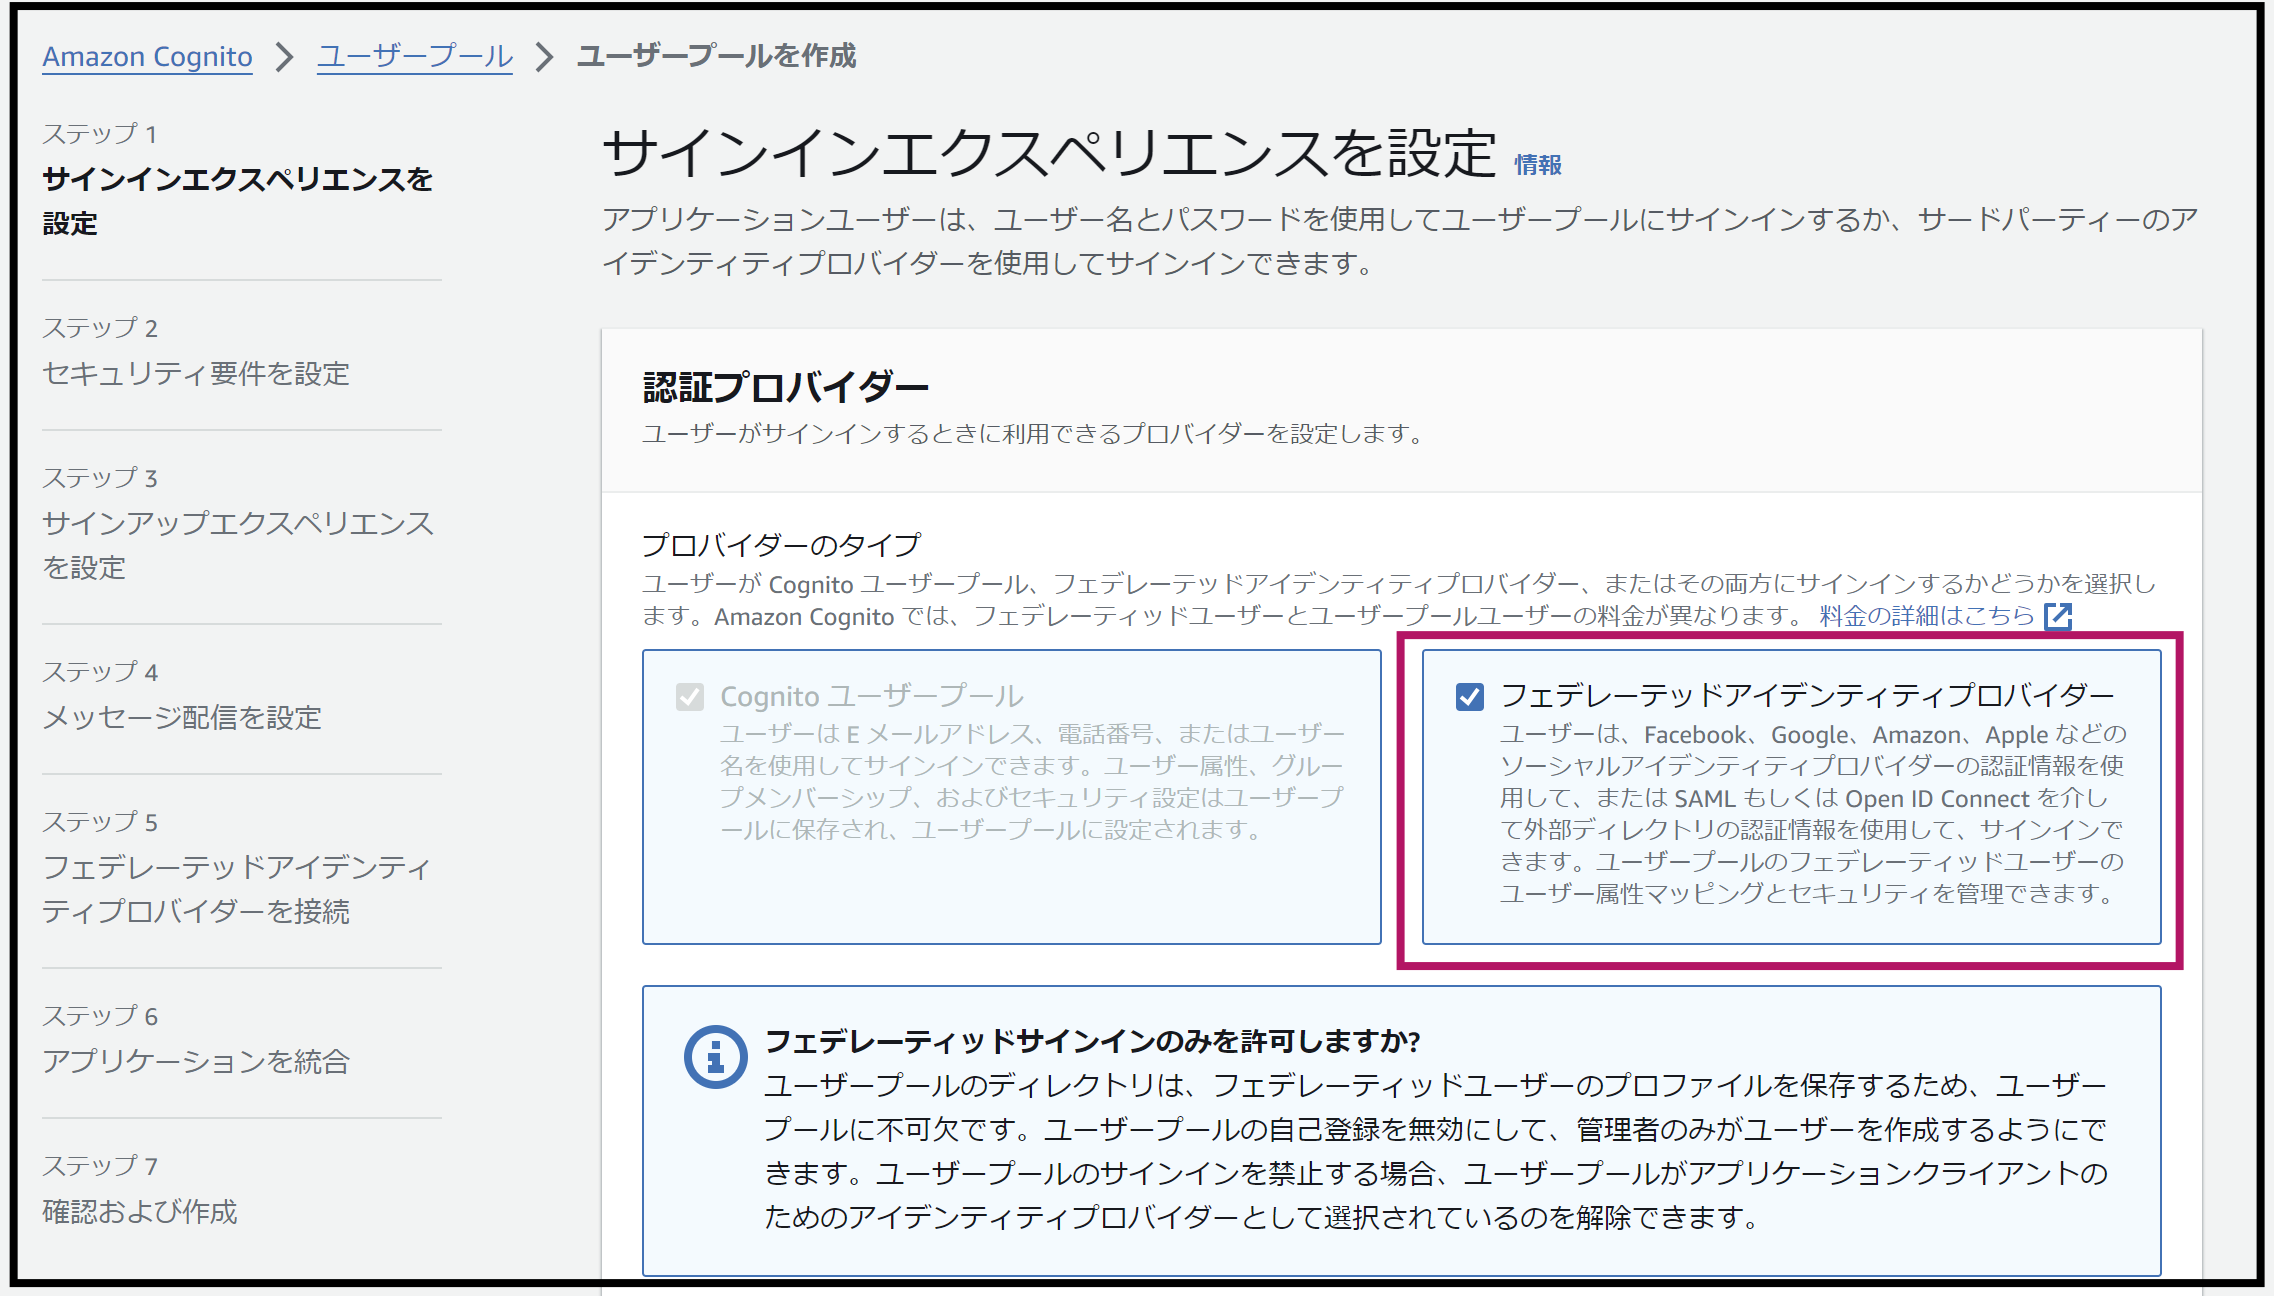Click the サインインエクスペリエンスを設定 page title
This screenshot has height=1296, width=2274.
(1049, 154)
